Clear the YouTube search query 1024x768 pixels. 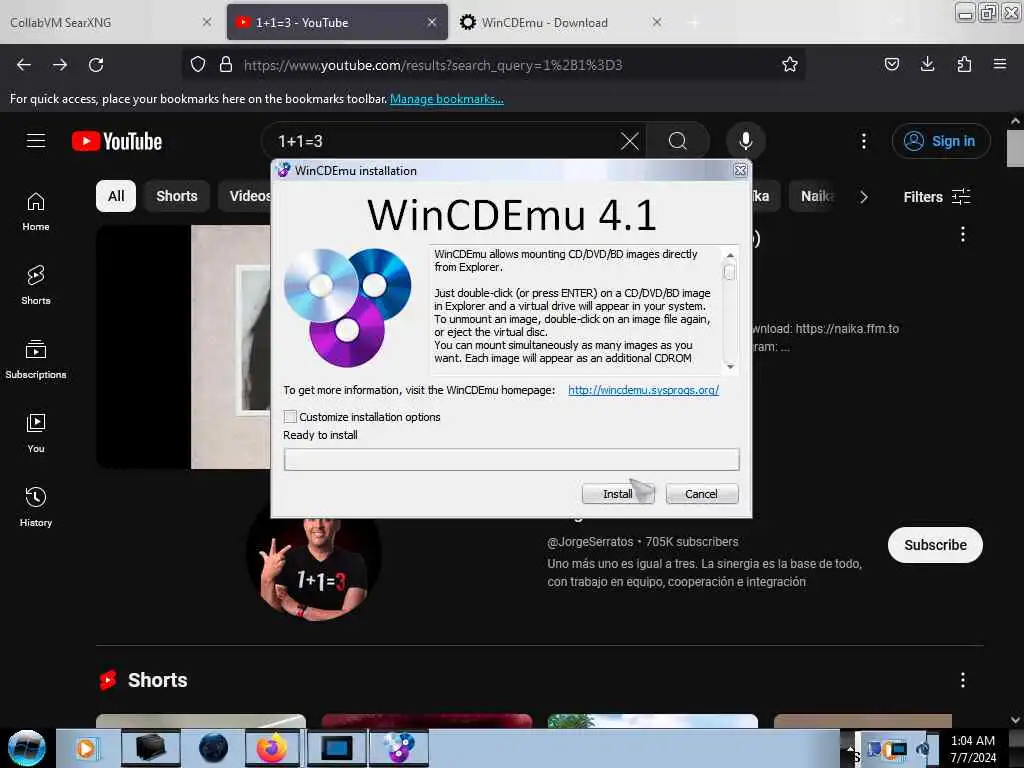coord(630,141)
